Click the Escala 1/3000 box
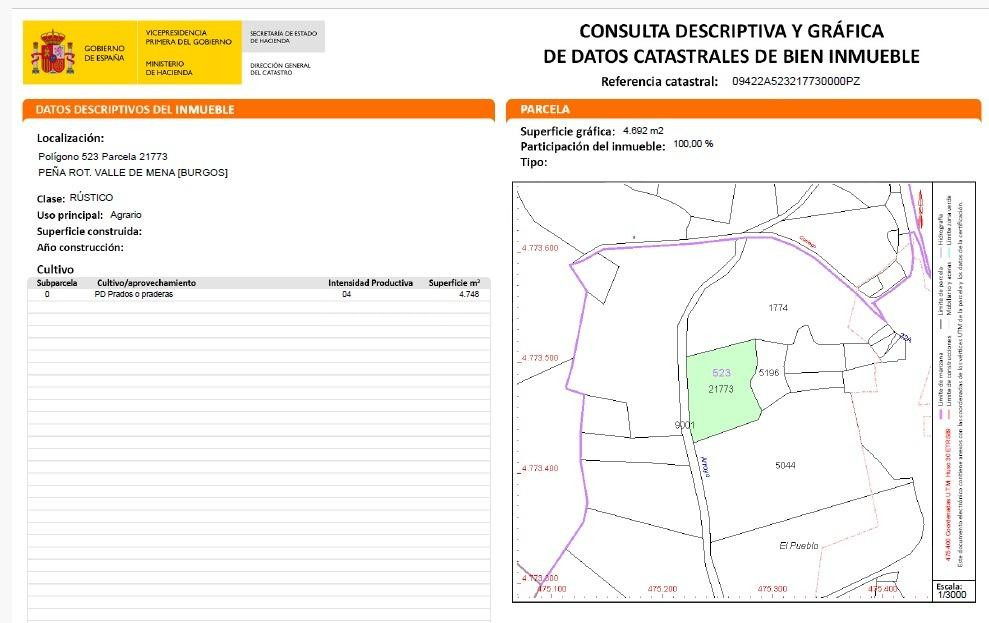Image resolution: width=989 pixels, height=623 pixels. (x=949, y=590)
